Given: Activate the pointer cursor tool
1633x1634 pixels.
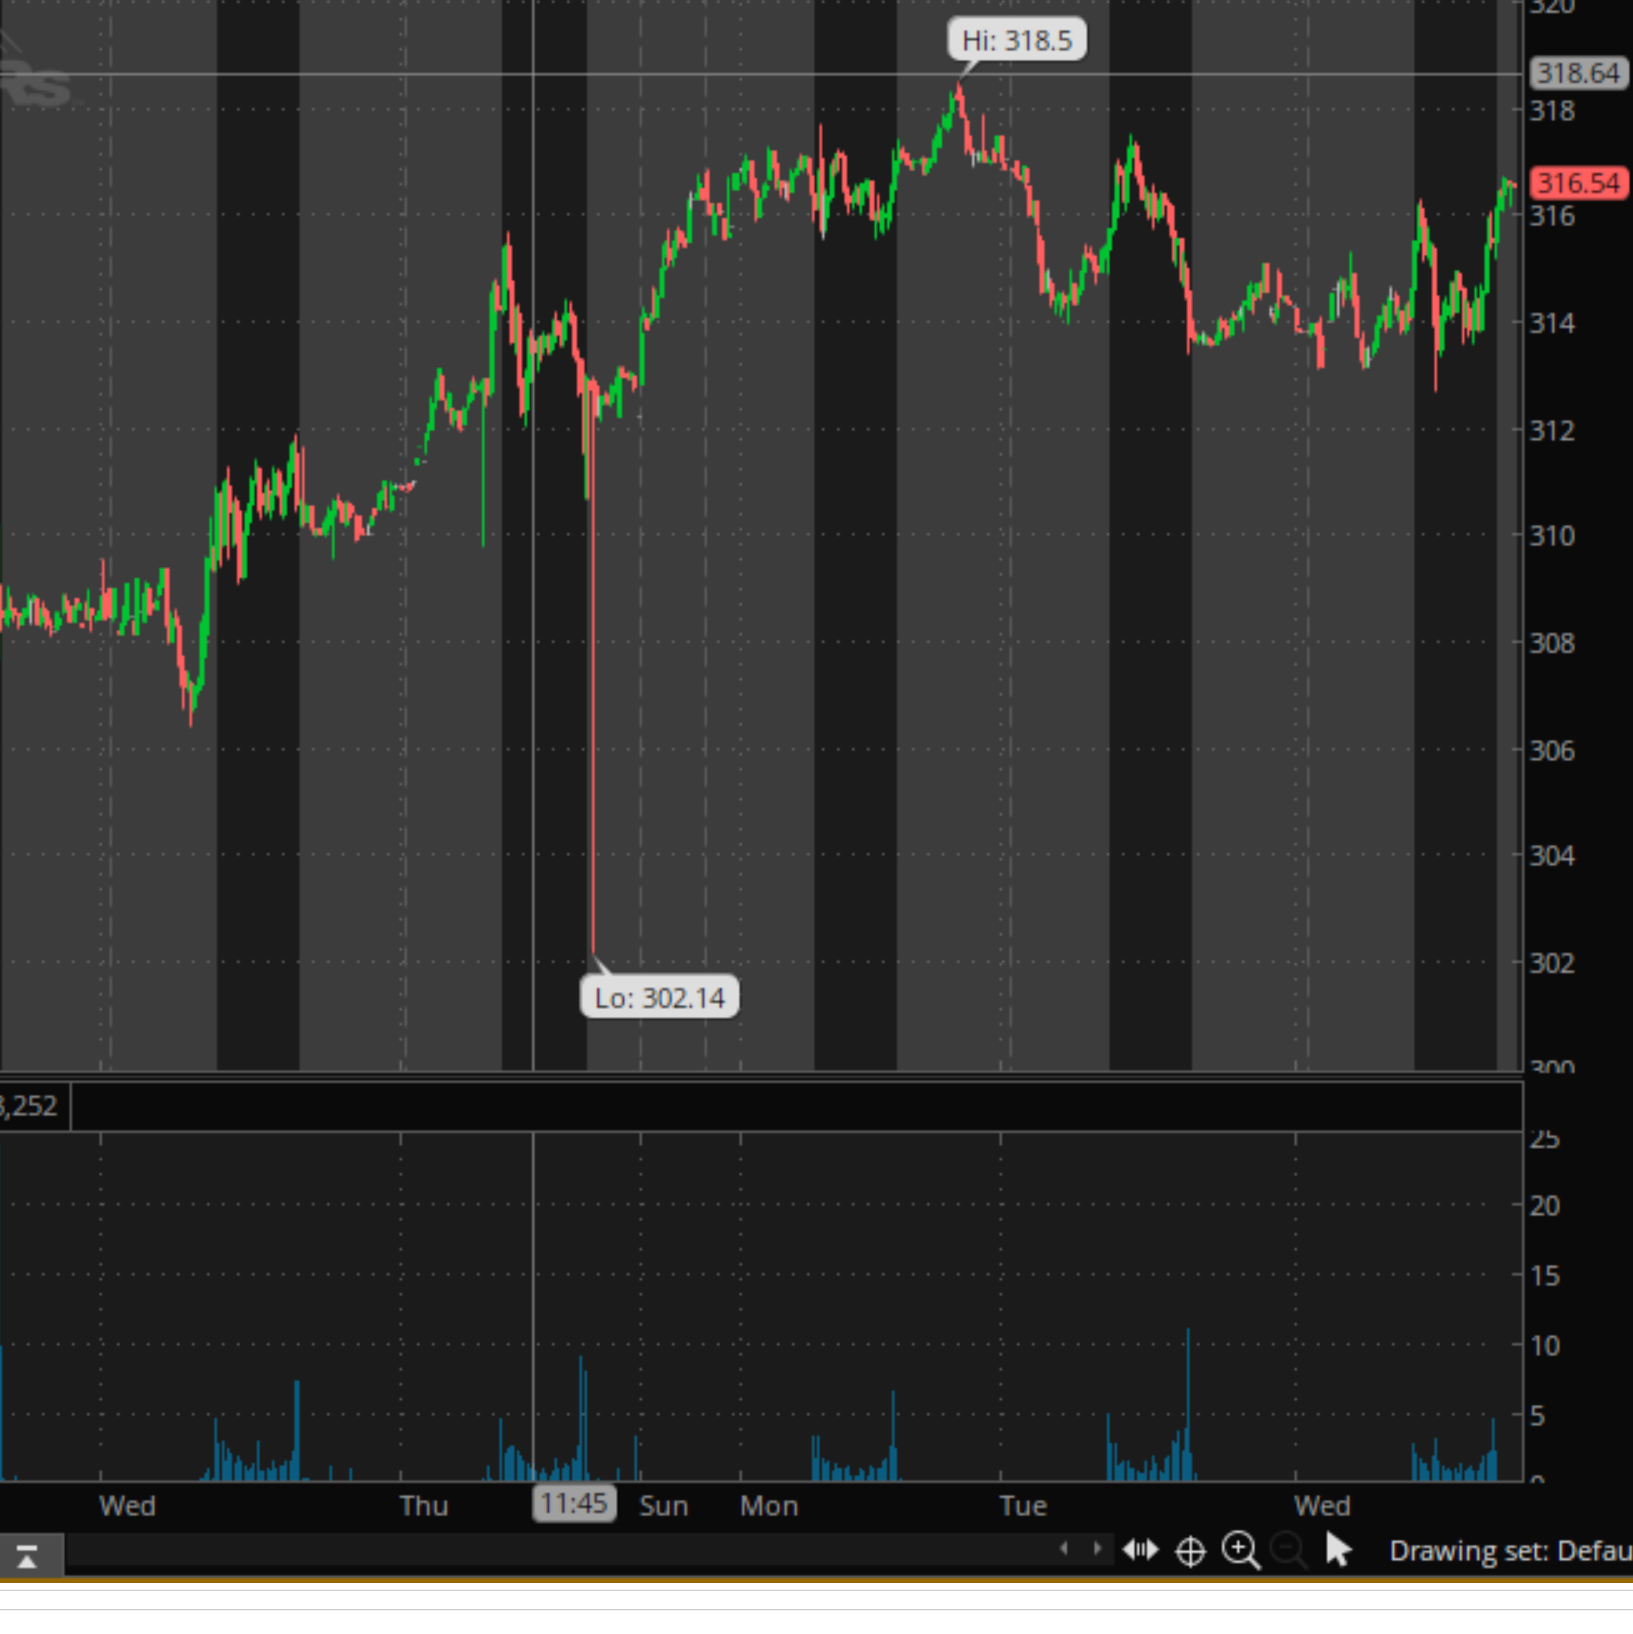Looking at the screenshot, I should (1337, 1550).
